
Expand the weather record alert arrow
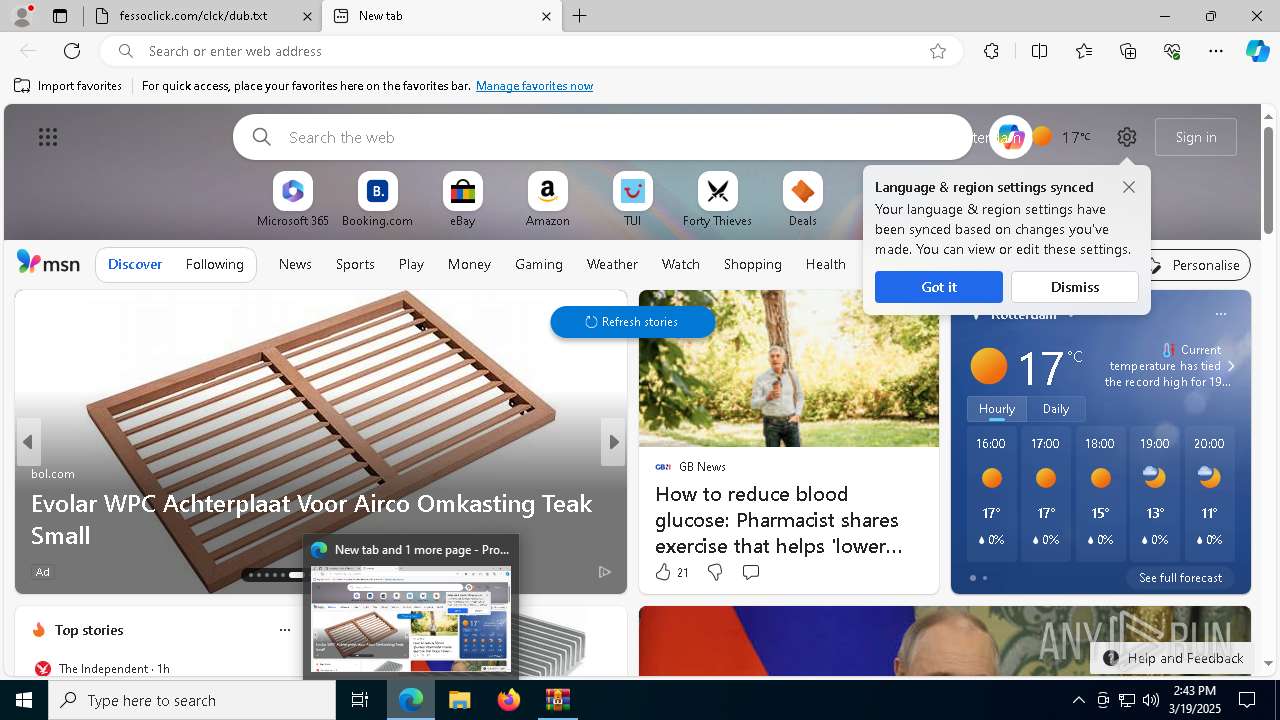1231,366
